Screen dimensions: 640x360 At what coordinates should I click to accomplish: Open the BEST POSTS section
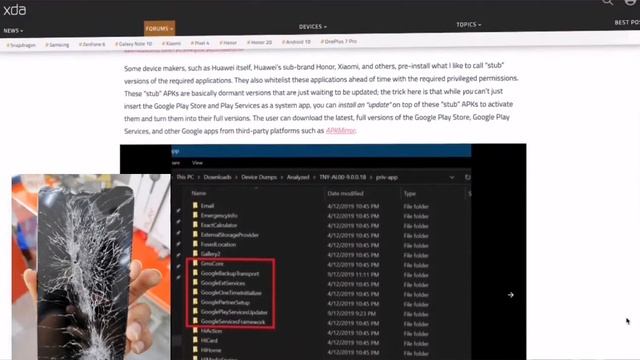(627, 22)
